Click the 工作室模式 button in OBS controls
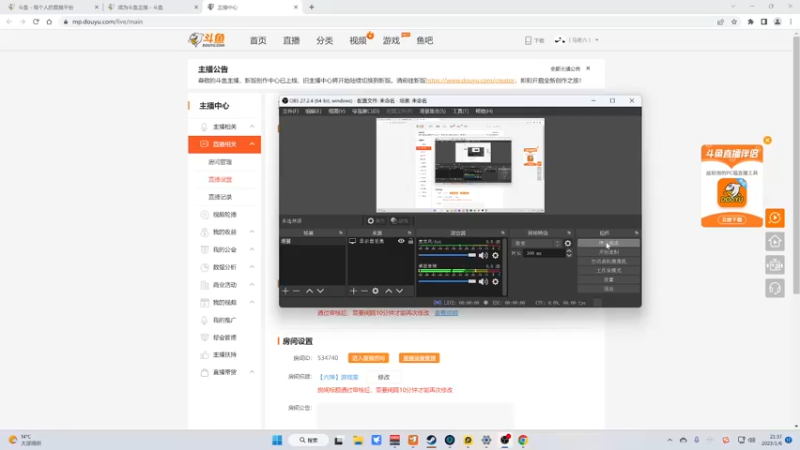Screen dimensions: 800x450 pos(608,270)
